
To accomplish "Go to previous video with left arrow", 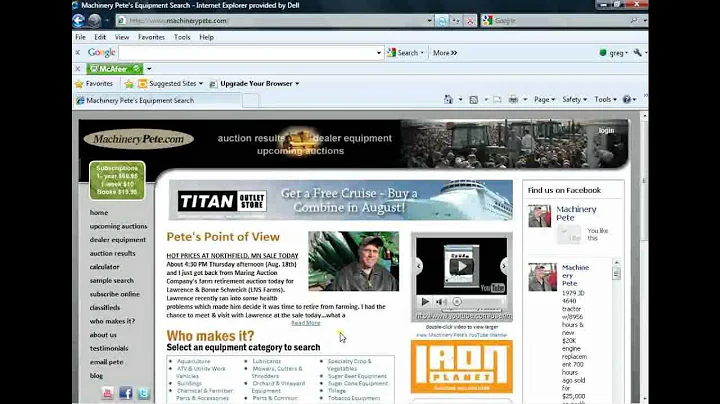I will click(419, 266).
